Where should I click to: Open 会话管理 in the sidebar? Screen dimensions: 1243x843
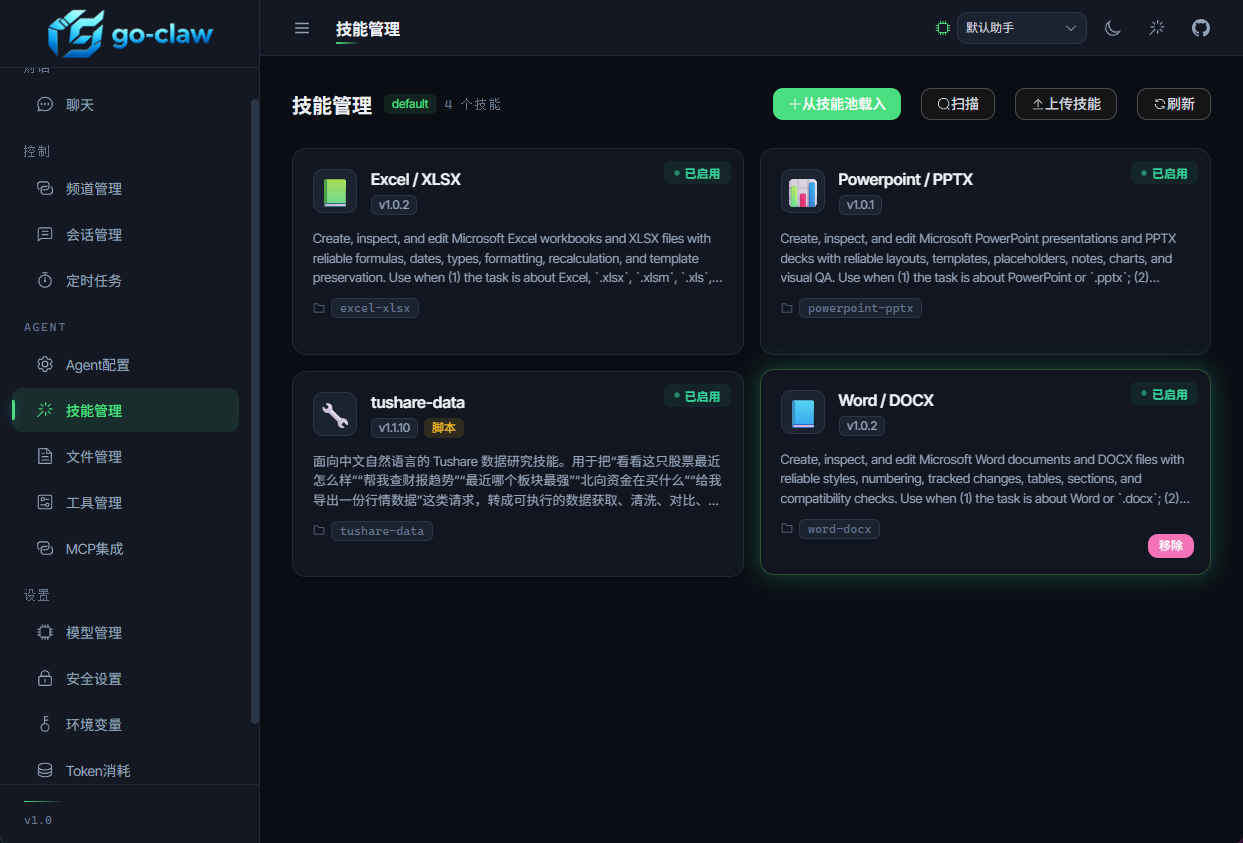(125, 234)
